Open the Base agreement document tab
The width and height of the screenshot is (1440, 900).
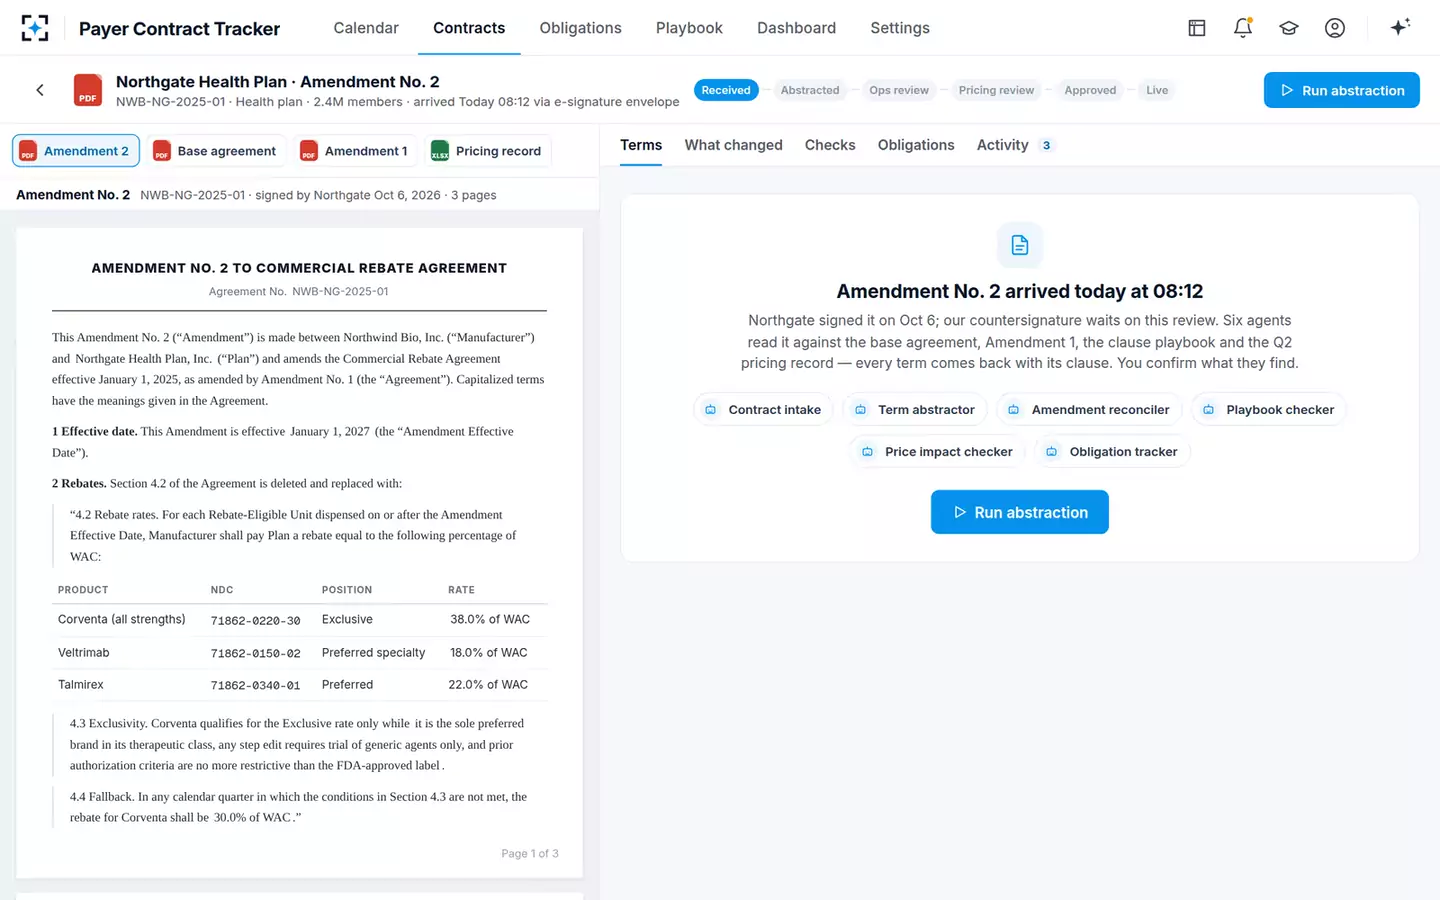click(216, 151)
